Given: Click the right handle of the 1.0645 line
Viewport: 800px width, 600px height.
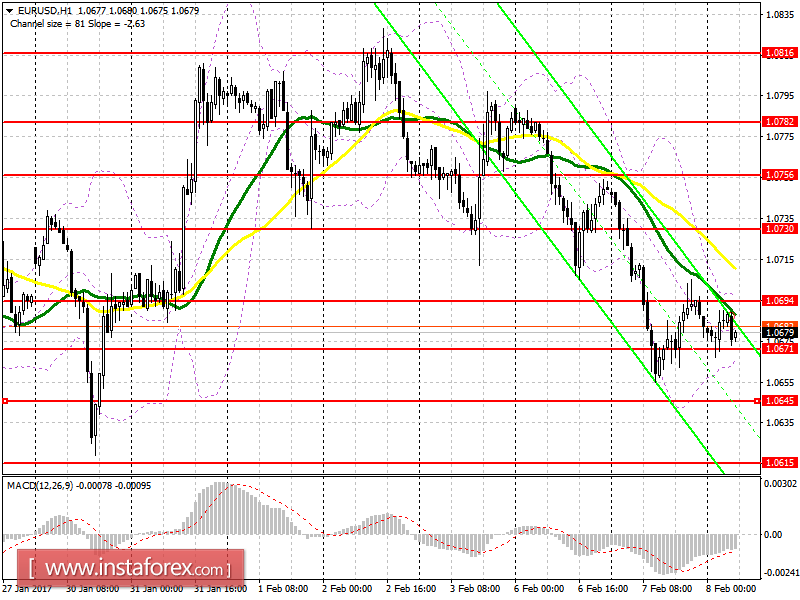Looking at the screenshot, I should pos(757,401).
